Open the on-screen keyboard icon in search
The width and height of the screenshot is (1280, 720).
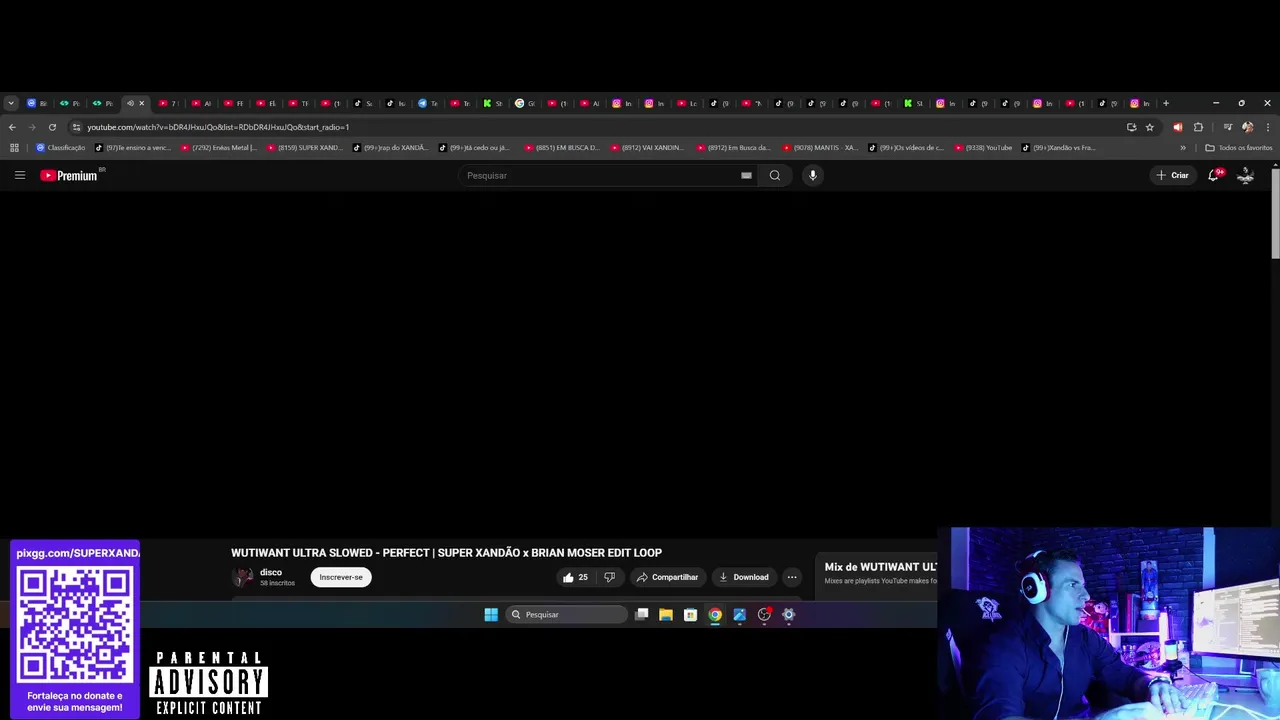(746, 175)
